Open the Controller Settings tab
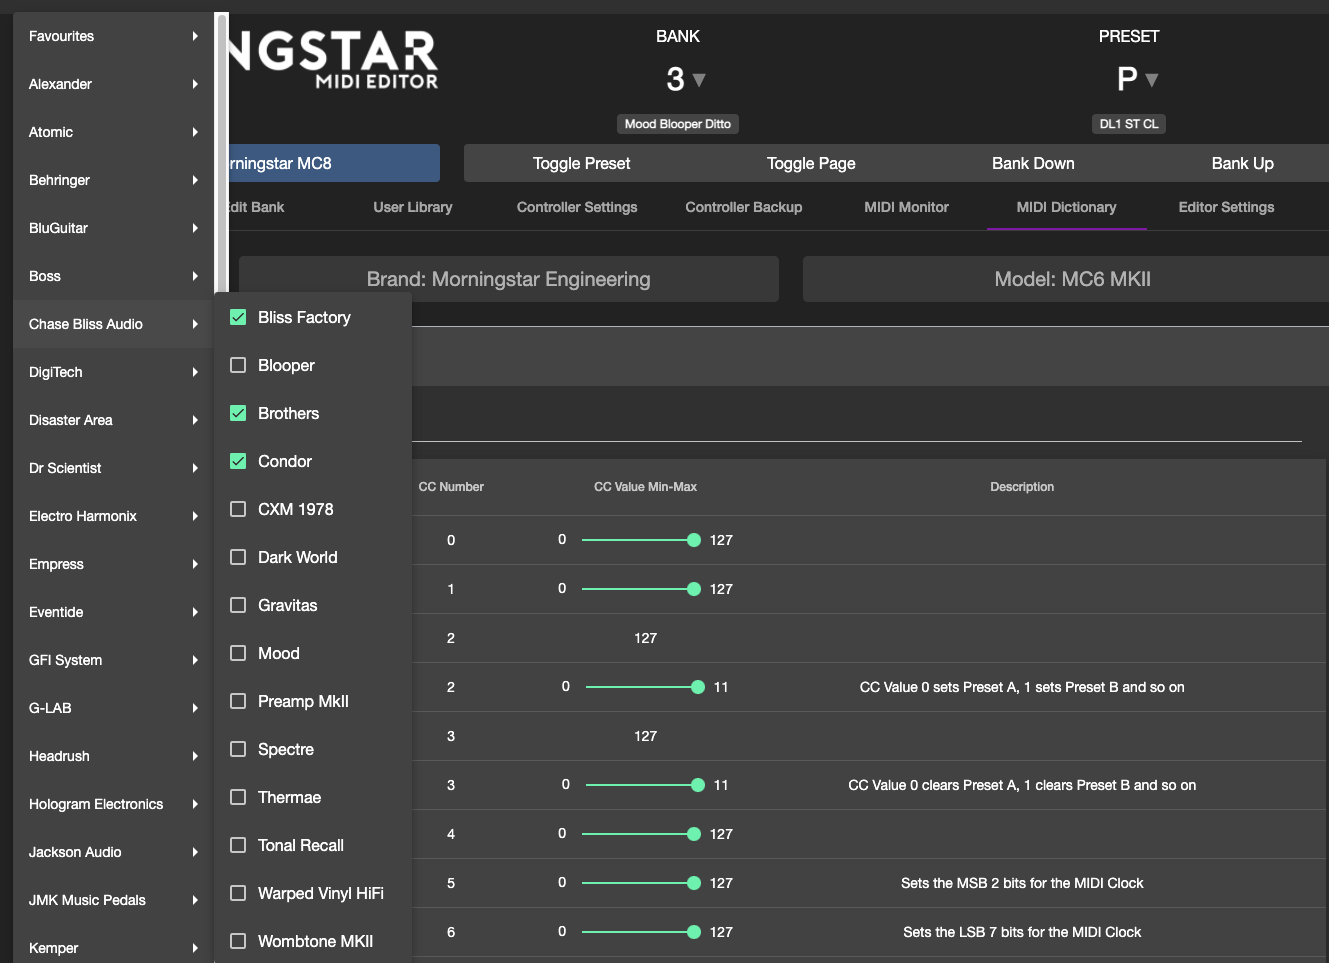The height and width of the screenshot is (963, 1329). tap(576, 207)
